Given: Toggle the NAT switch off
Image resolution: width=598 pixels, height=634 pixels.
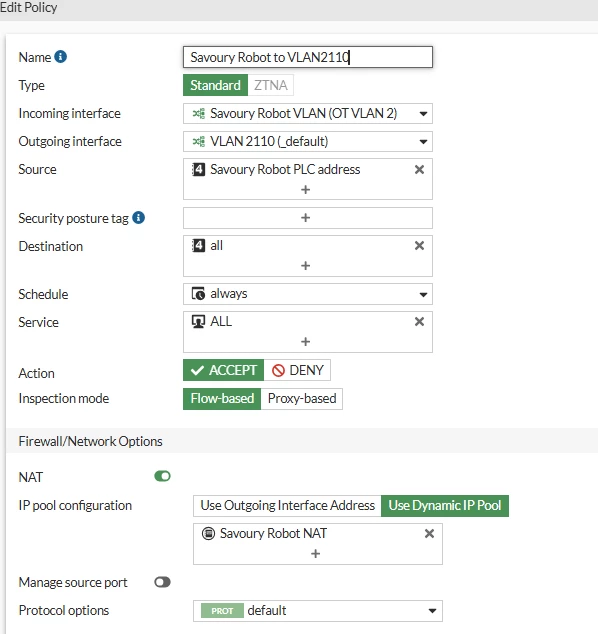Looking at the screenshot, I should click(x=163, y=476).
